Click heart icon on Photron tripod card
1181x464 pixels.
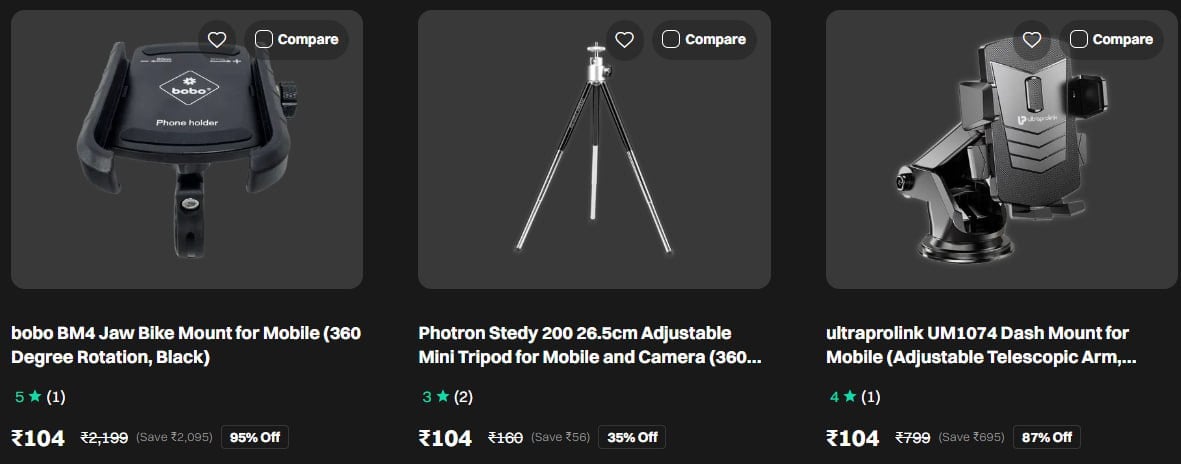click(x=624, y=39)
